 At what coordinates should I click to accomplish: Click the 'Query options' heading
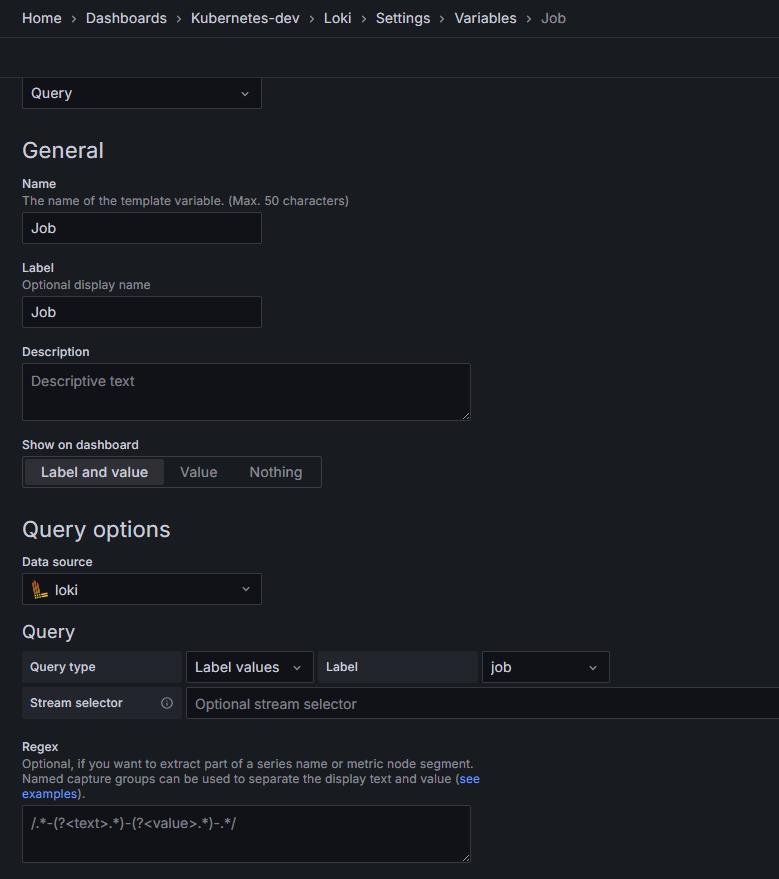click(96, 530)
